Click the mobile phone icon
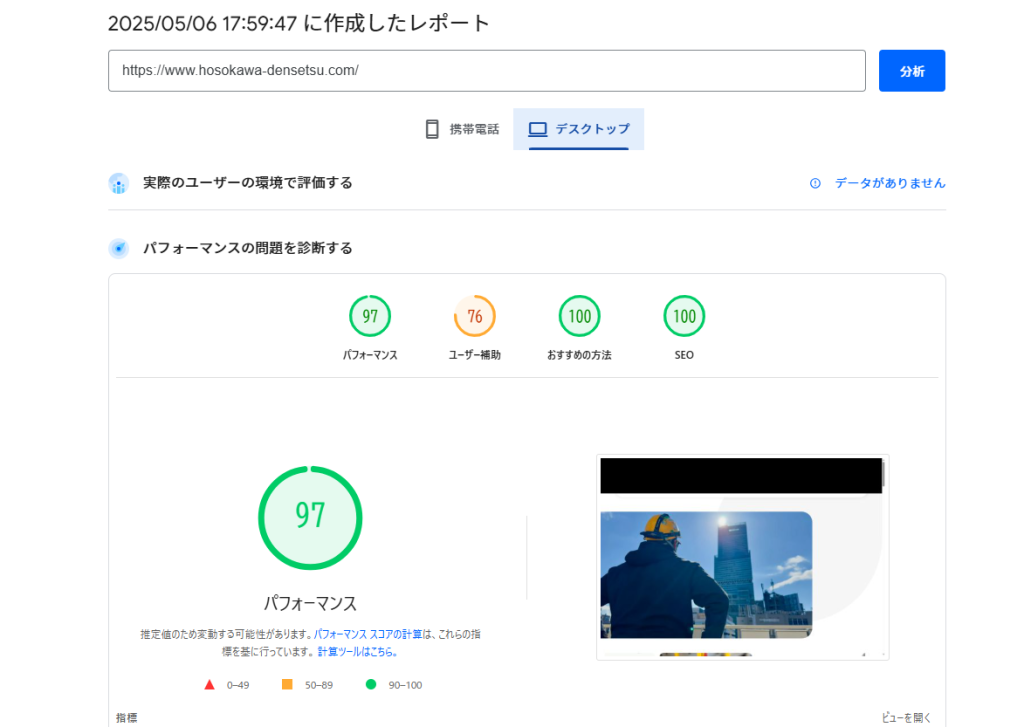 (x=432, y=129)
